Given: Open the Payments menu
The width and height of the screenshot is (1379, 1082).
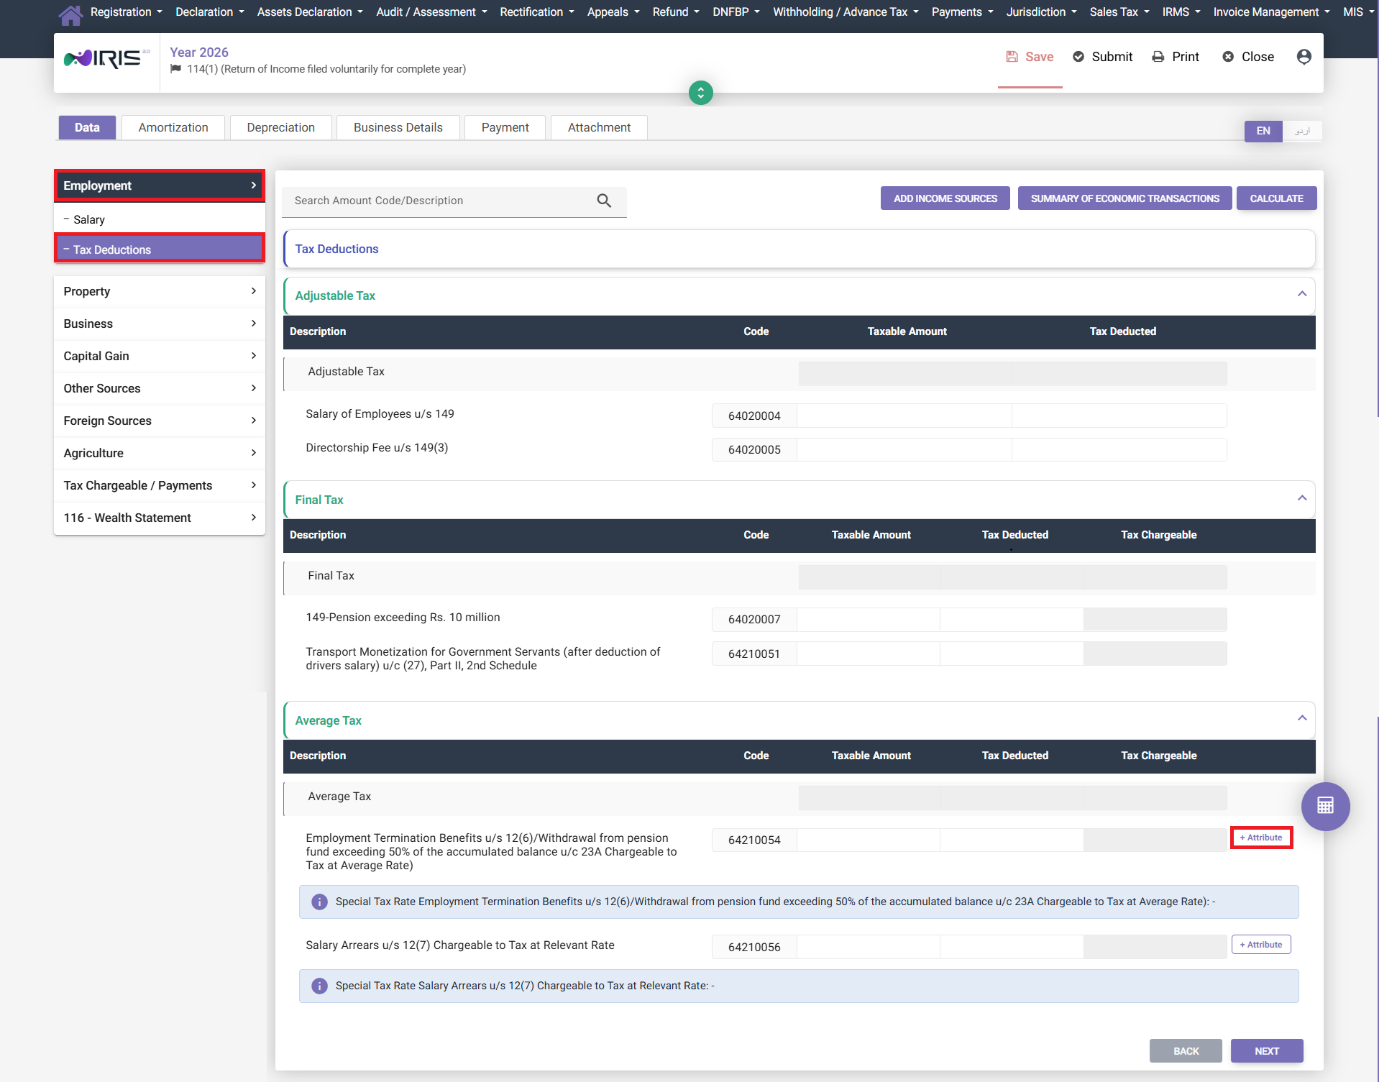Looking at the screenshot, I should pyautogui.click(x=962, y=12).
